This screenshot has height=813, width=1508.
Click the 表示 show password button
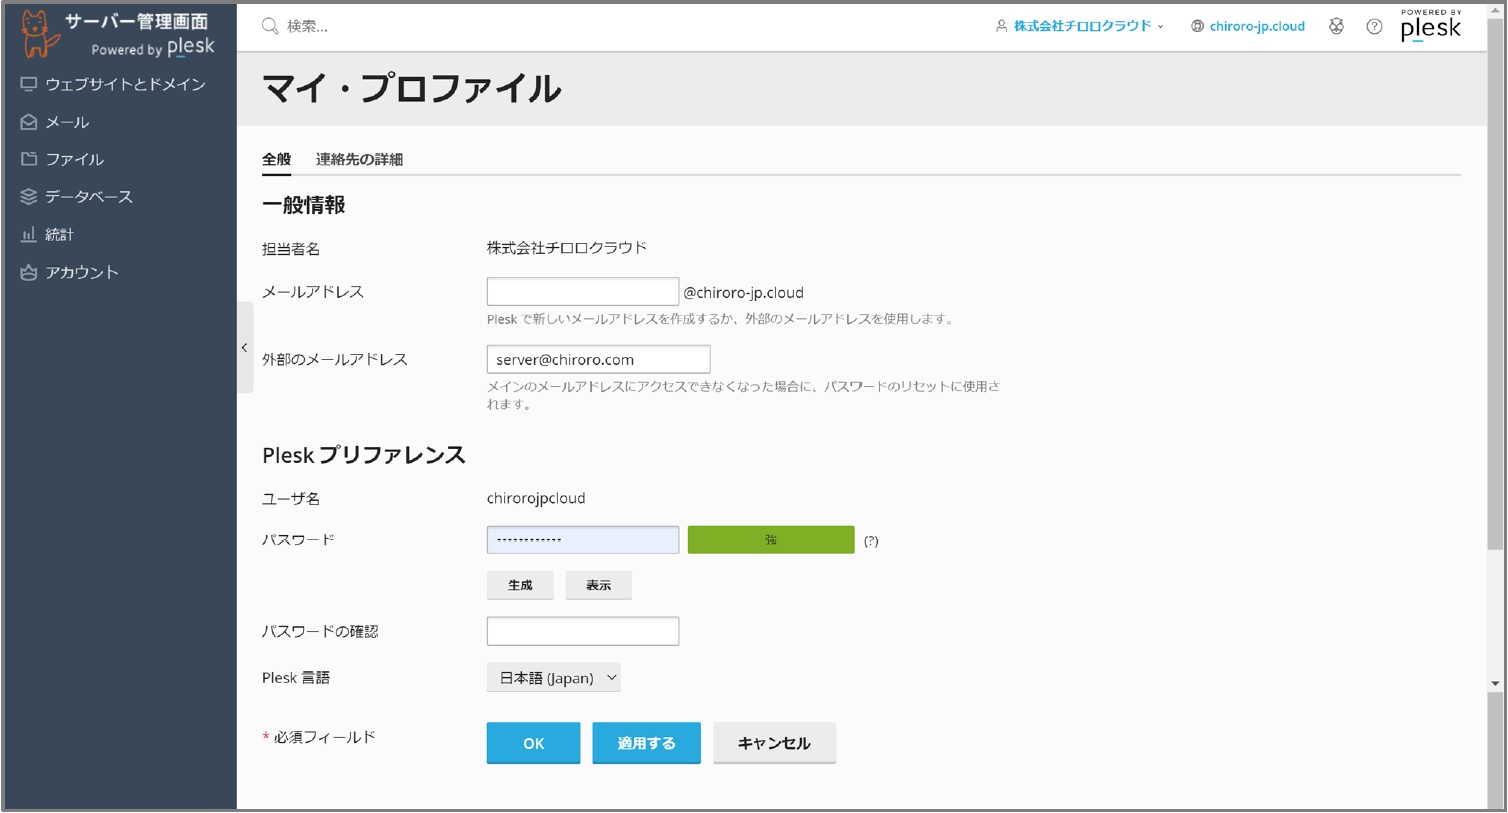click(x=598, y=585)
